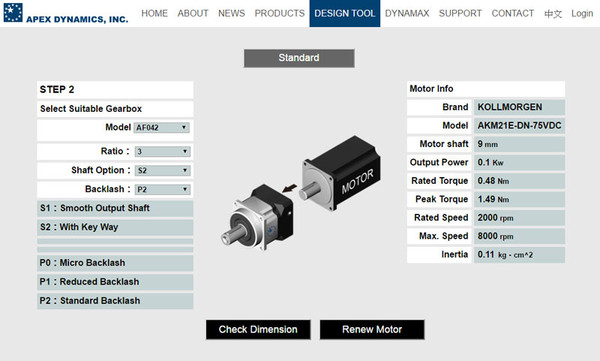Select the DESIGN TOOL tab
The image size is (600, 361).
click(x=345, y=13)
